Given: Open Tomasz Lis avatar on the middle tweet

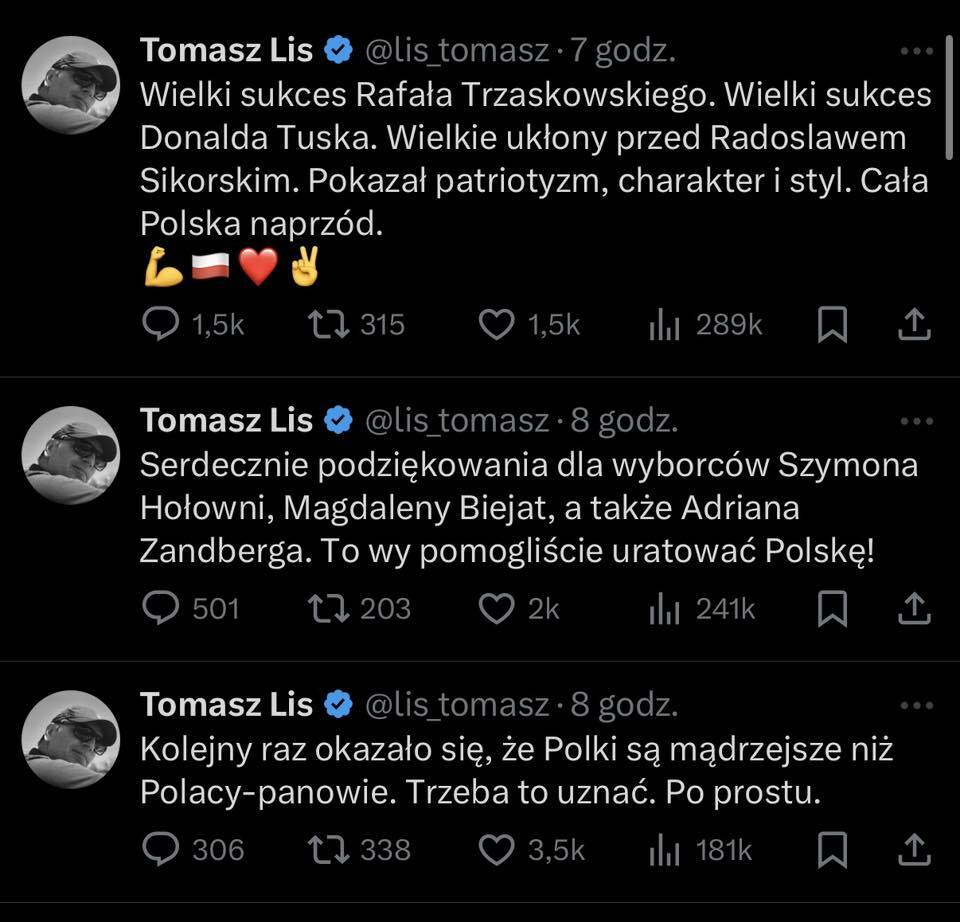Looking at the screenshot, I should 71,454.
